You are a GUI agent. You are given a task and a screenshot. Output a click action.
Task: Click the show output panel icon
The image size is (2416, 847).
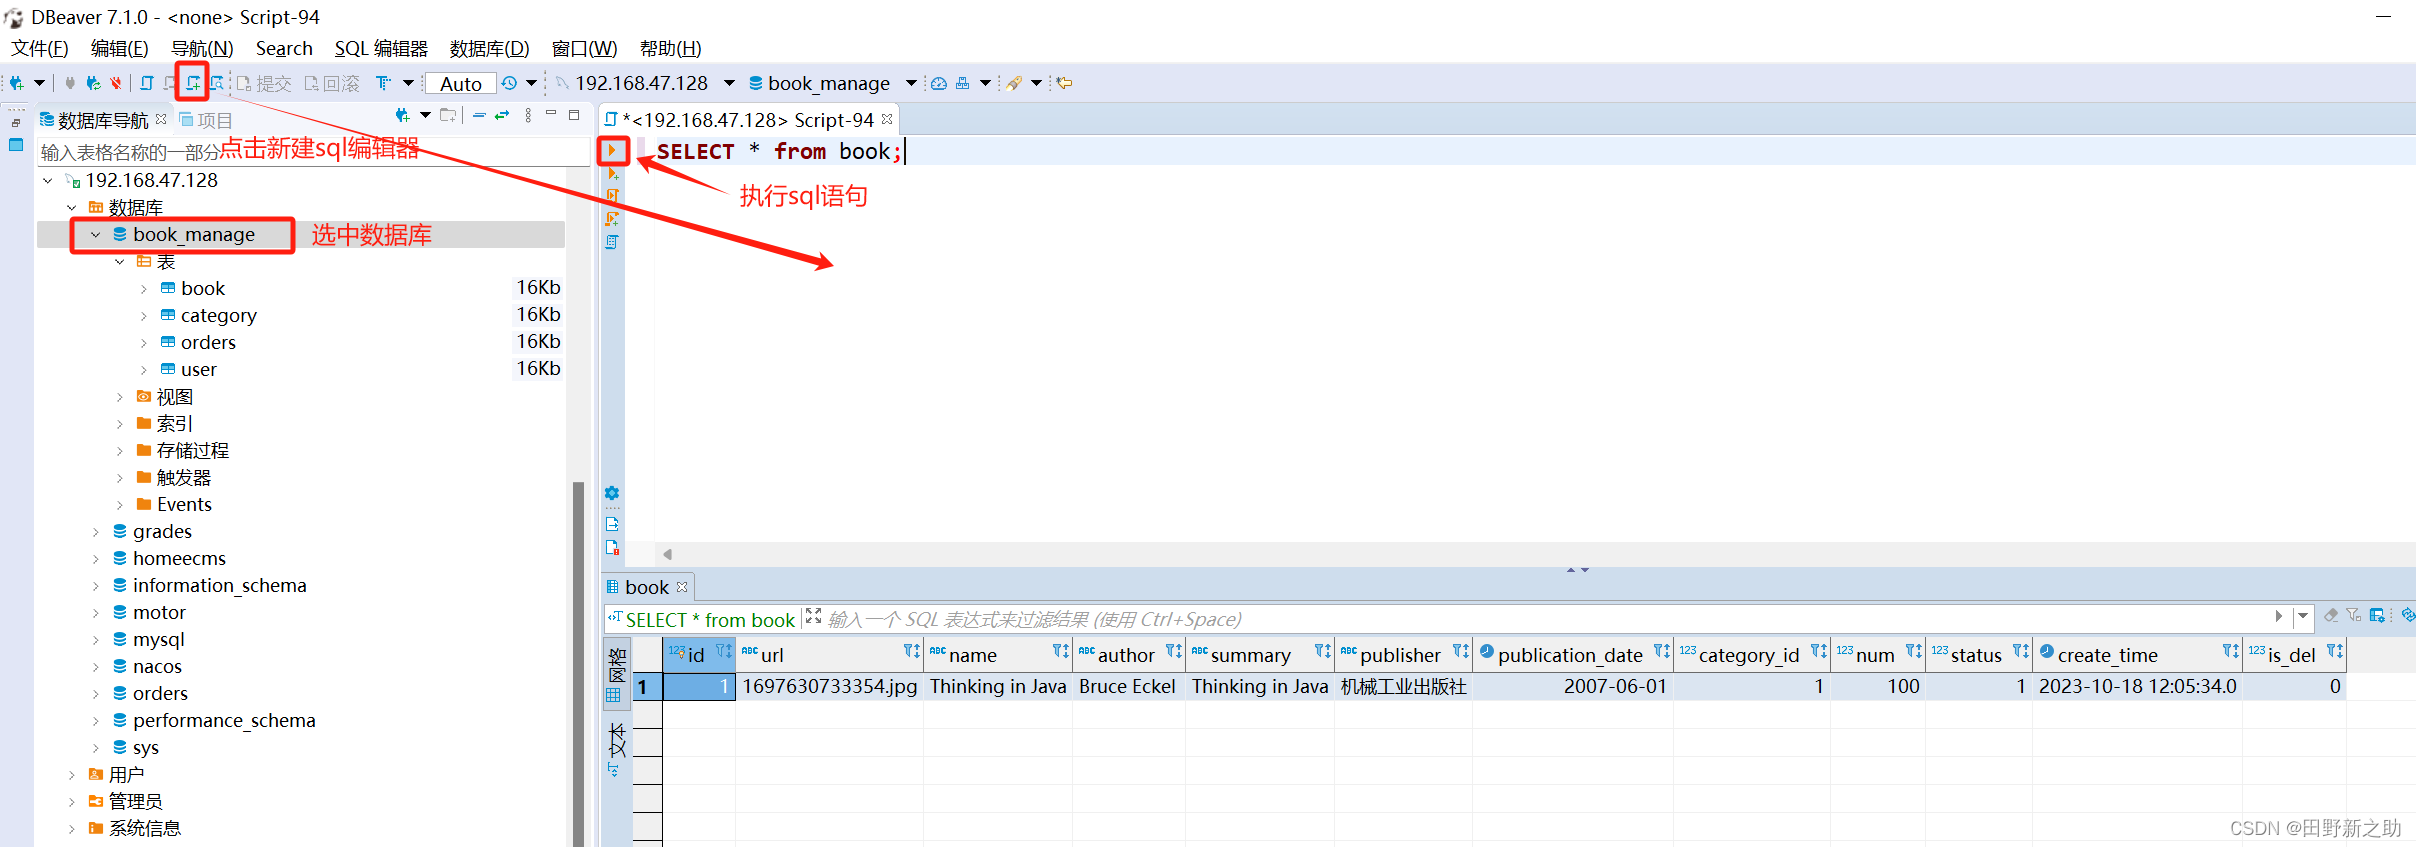click(612, 523)
